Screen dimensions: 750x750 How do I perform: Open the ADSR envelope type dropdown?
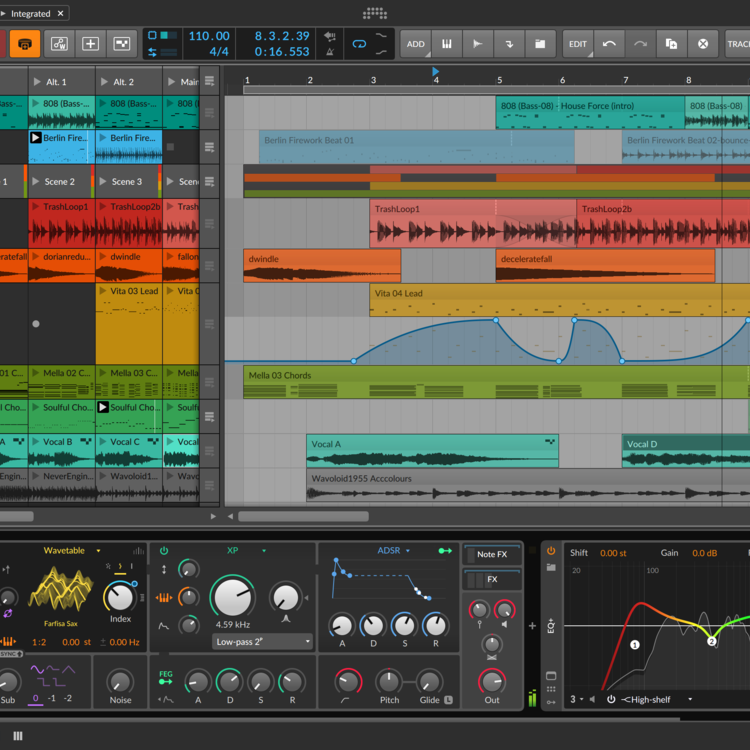[x=394, y=551]
